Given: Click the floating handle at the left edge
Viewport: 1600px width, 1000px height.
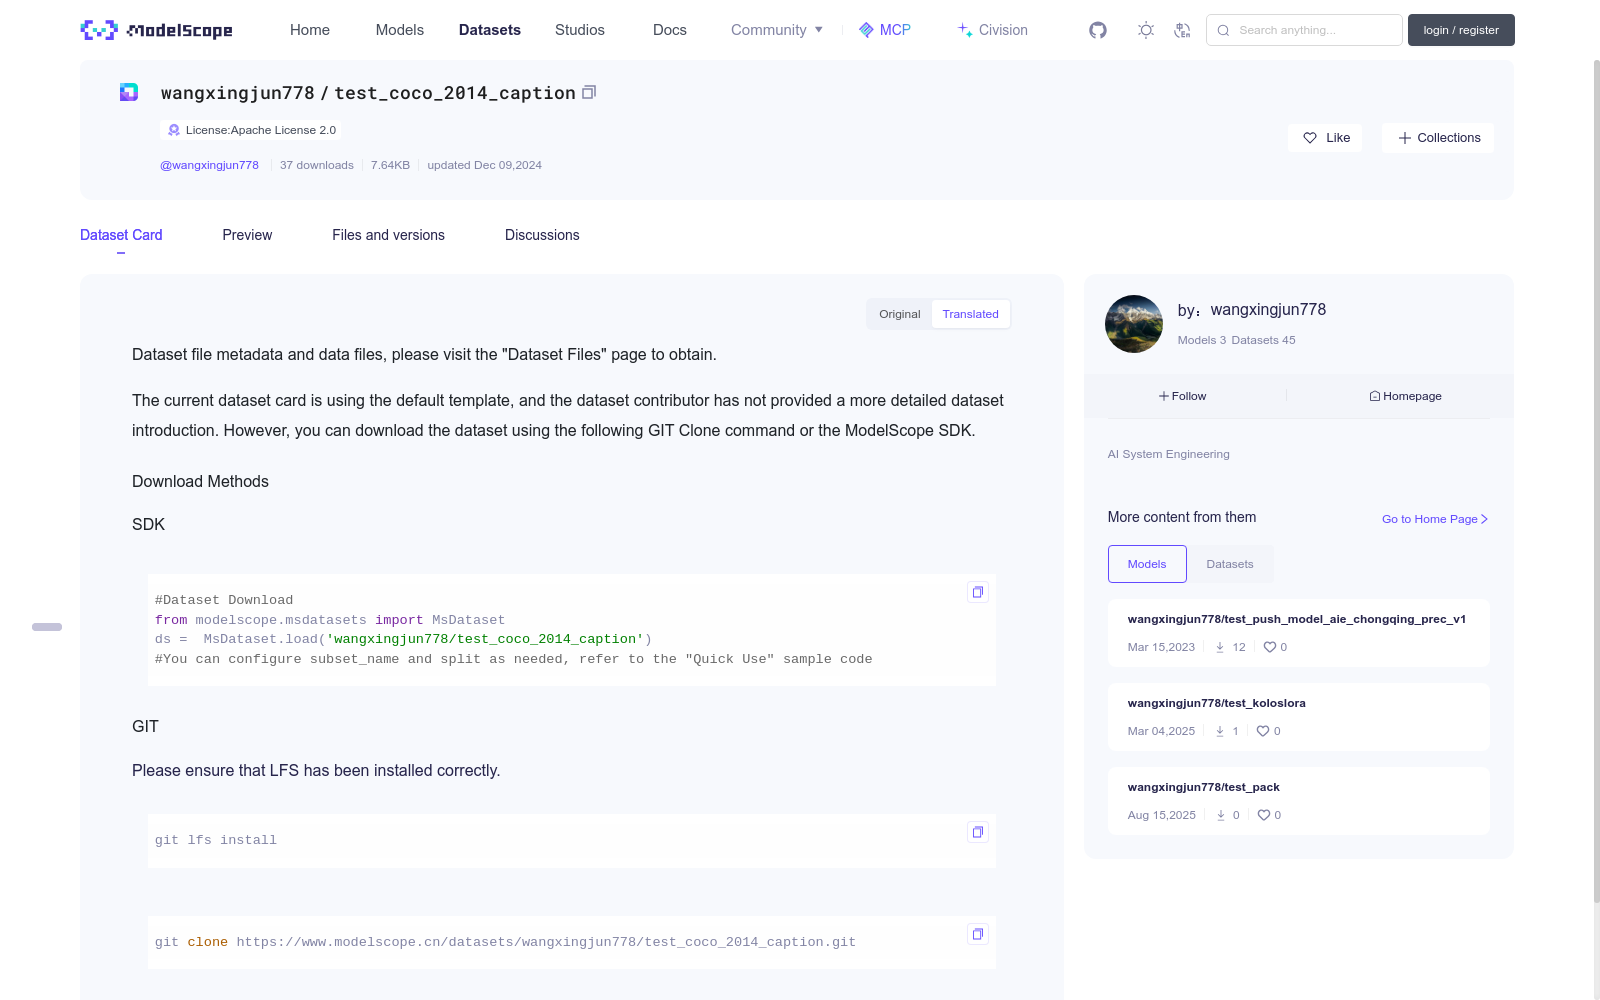Looking at the screenshot, I should click(x=47, y=627).
